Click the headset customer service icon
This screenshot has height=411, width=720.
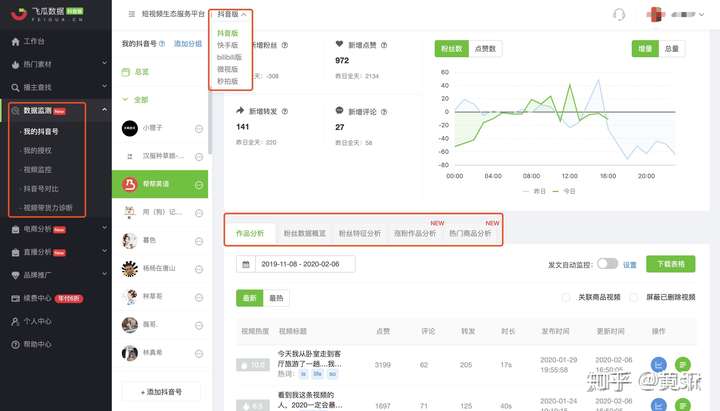click(x=619, y=15)
